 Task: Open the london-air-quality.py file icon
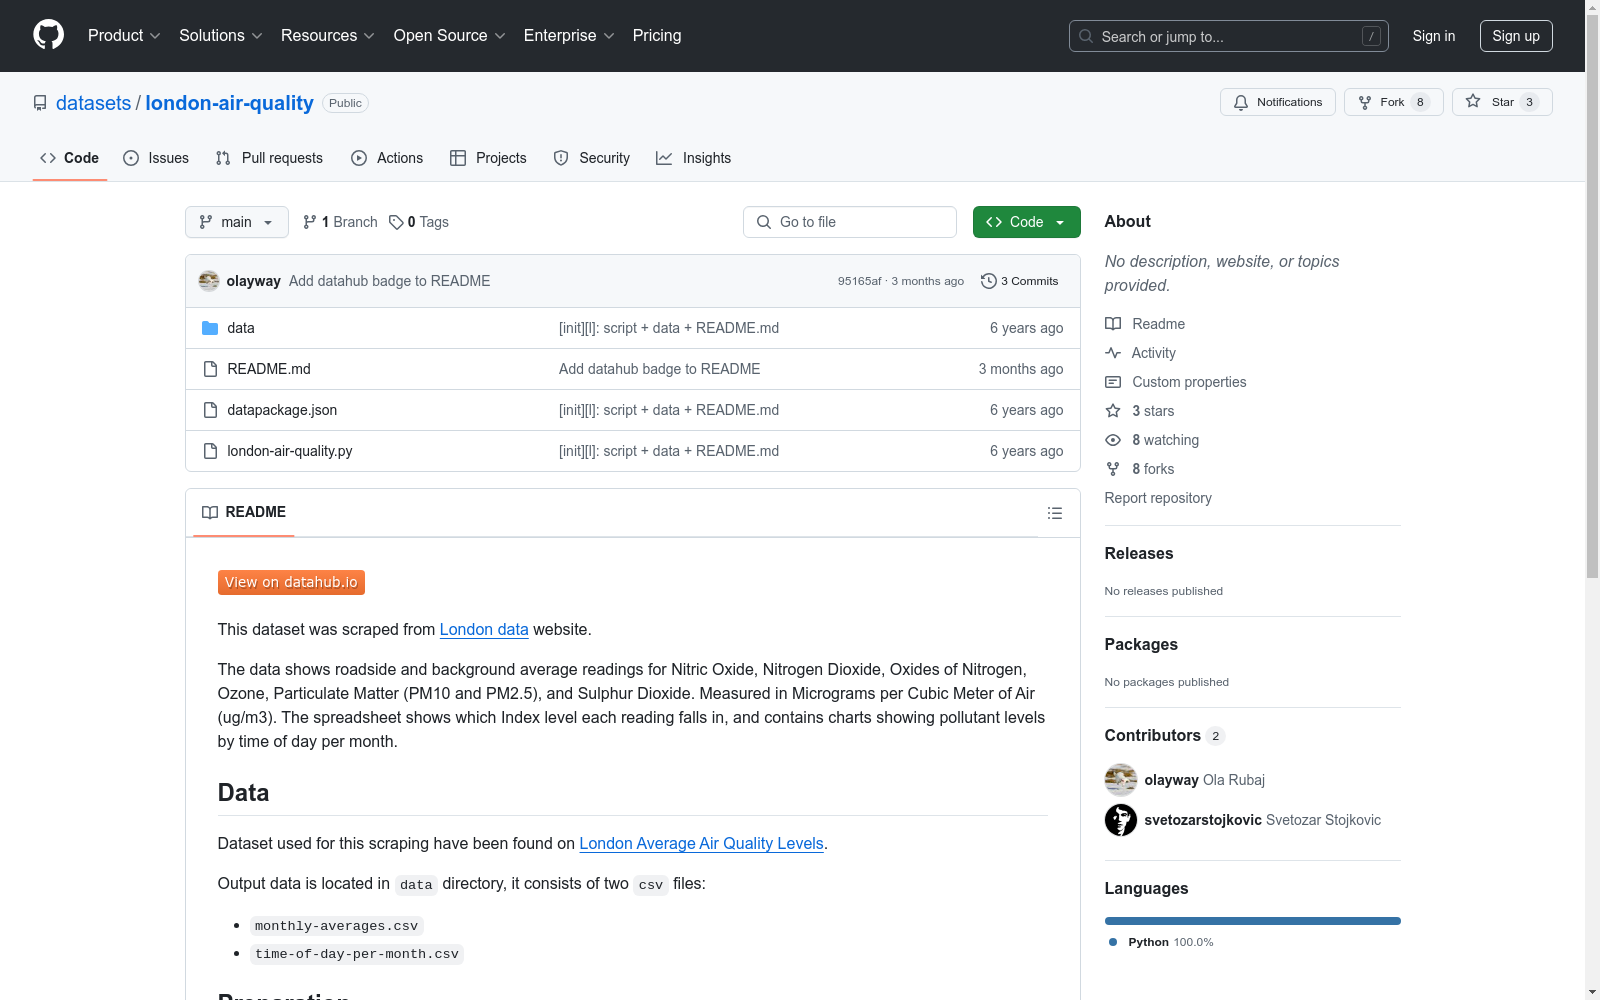(210, 451)
